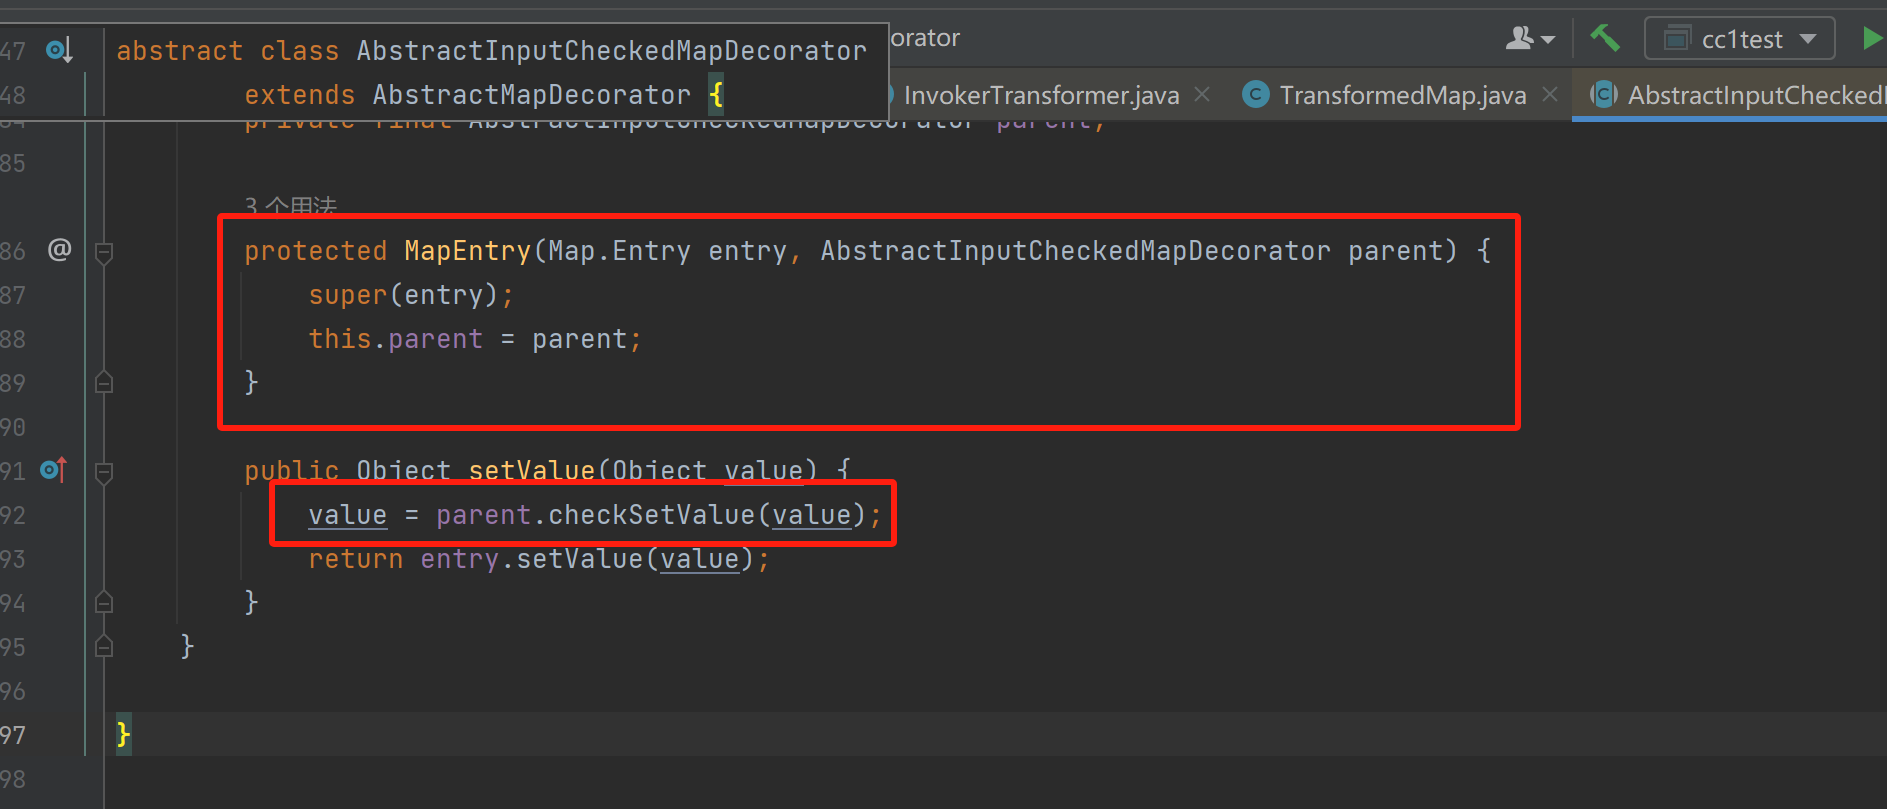
Task: Close the TransformedMap.java tab
Action: [1550, 94]
